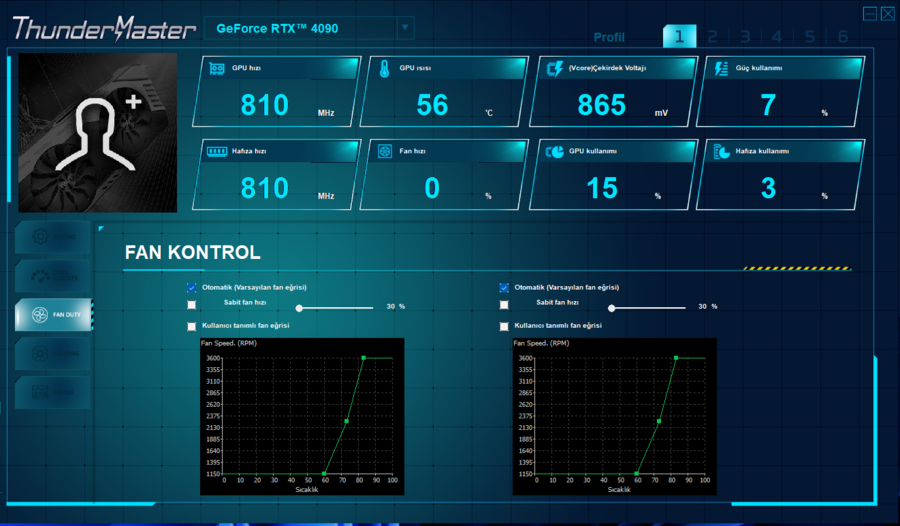Switch to profile 5
This screenshot has height=526, width=900.
click(810, 37)
